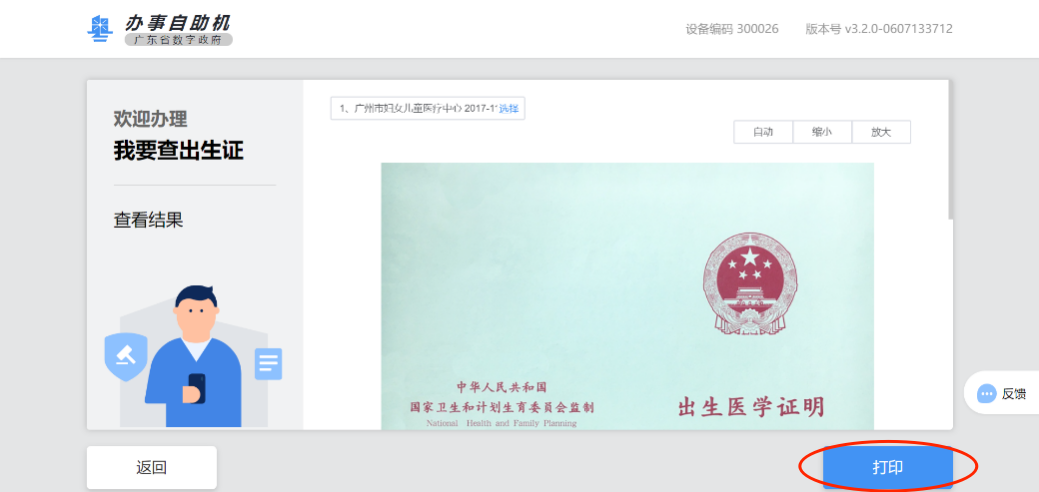Click the 出生医学证明 title on certificate
Image resolution: width=1039 pixels, height=492 pixels.
point(751,406)
